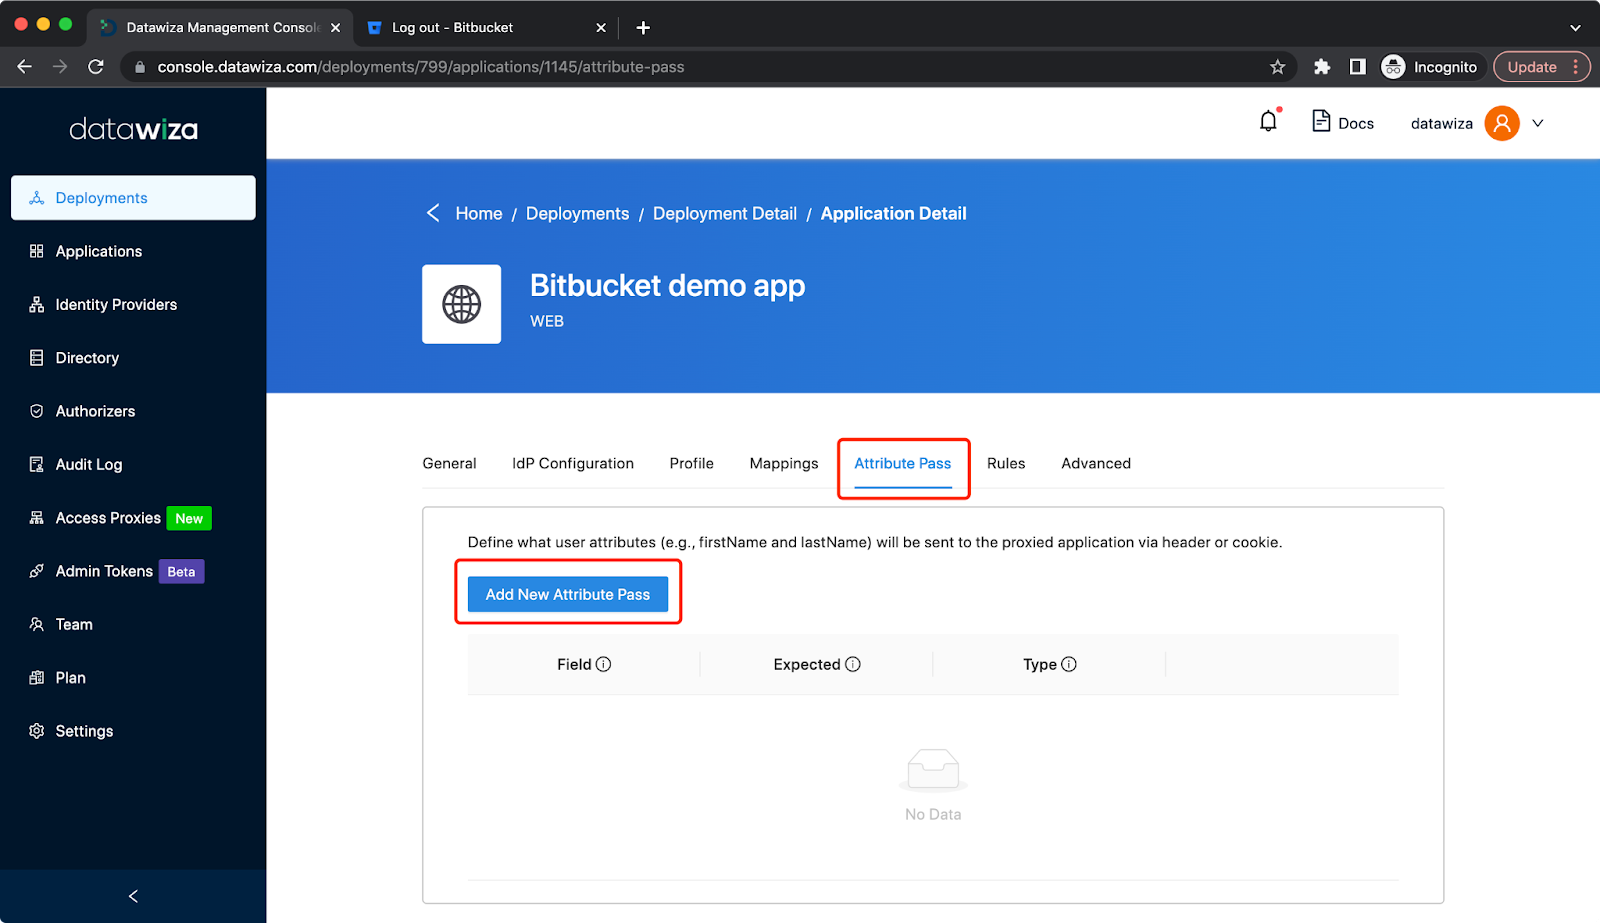
Task: Click the Identity Providers icon
Action: [x=37, y=304]
